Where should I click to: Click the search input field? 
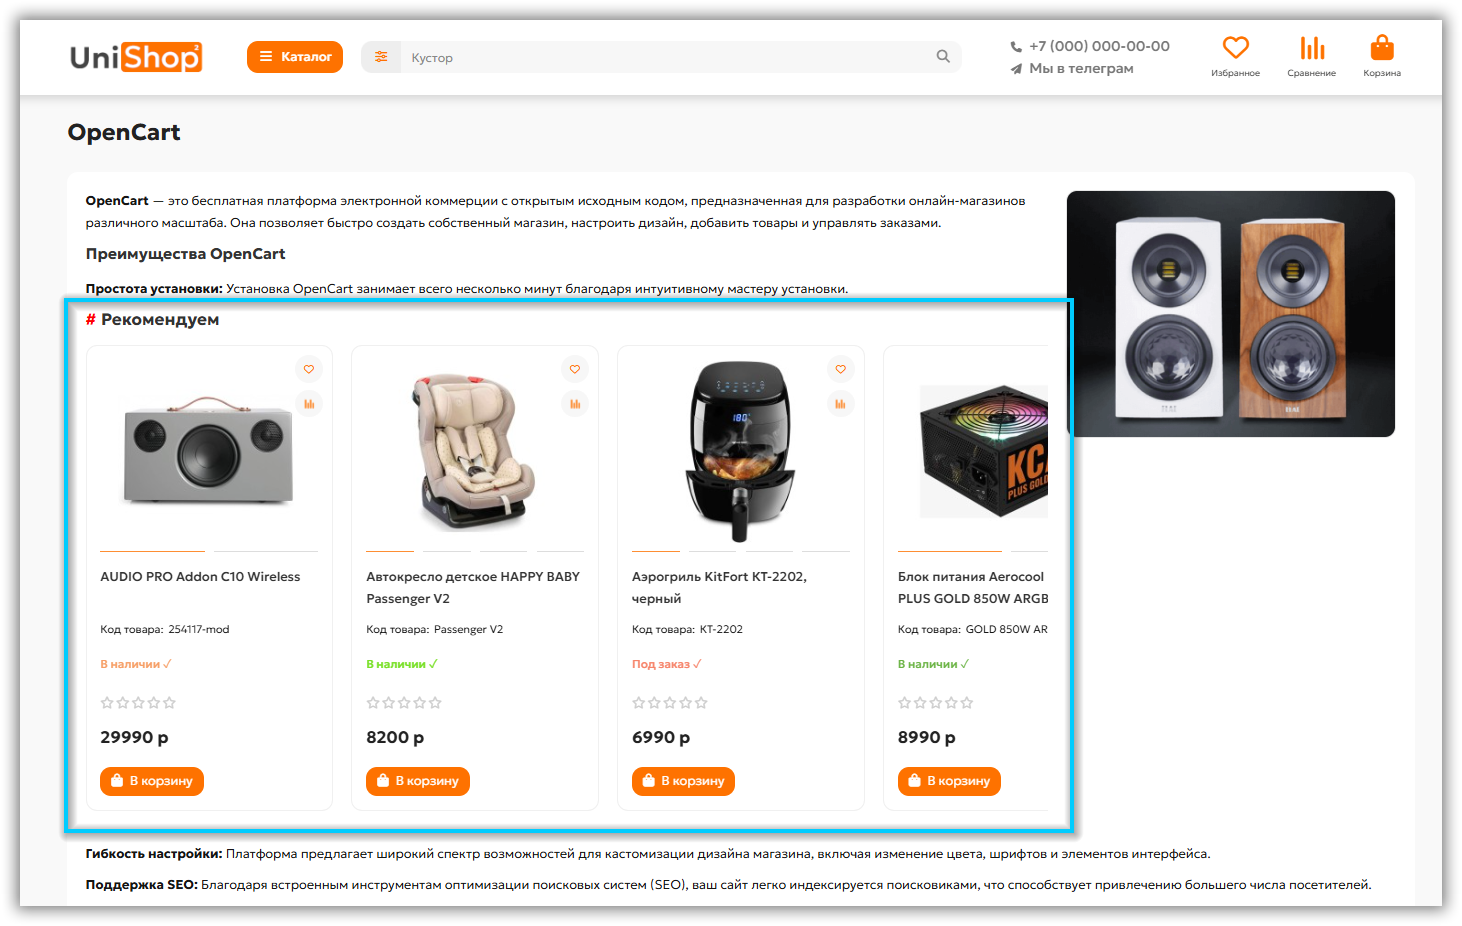point(666,57)
